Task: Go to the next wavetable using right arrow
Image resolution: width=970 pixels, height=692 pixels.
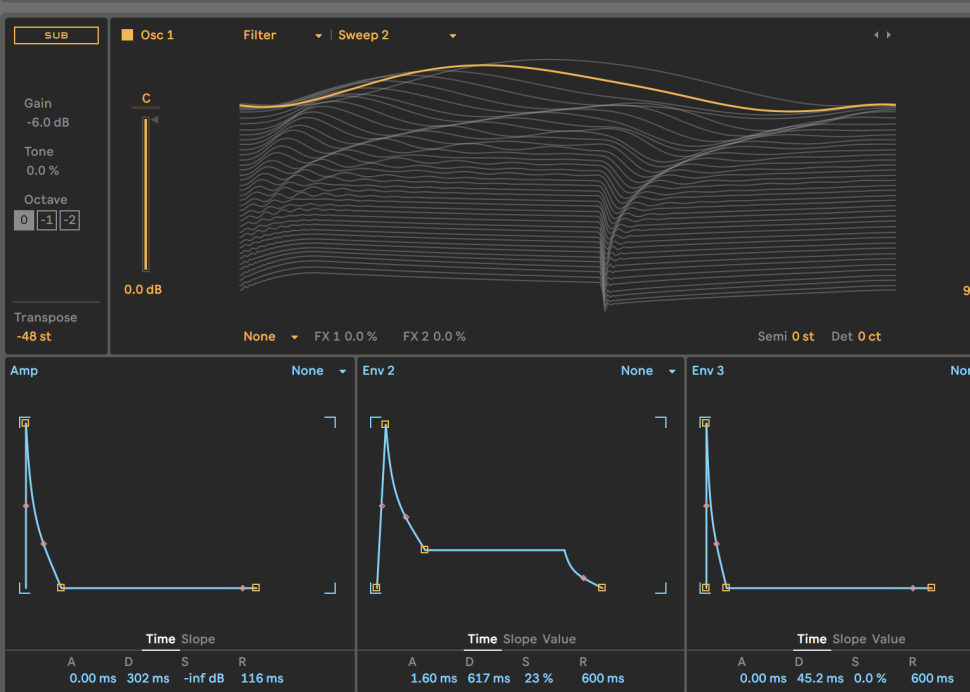Action: tap(889, 35)
